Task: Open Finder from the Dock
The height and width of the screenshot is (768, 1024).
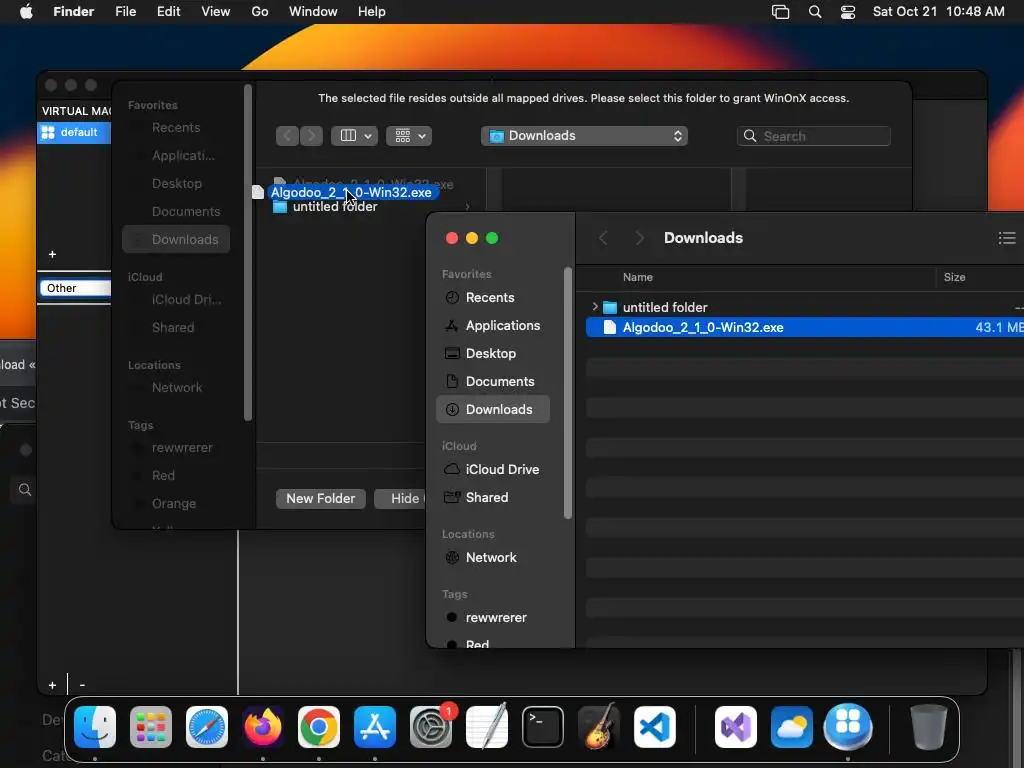Action: pyautogui.click(x=95, y=727)
